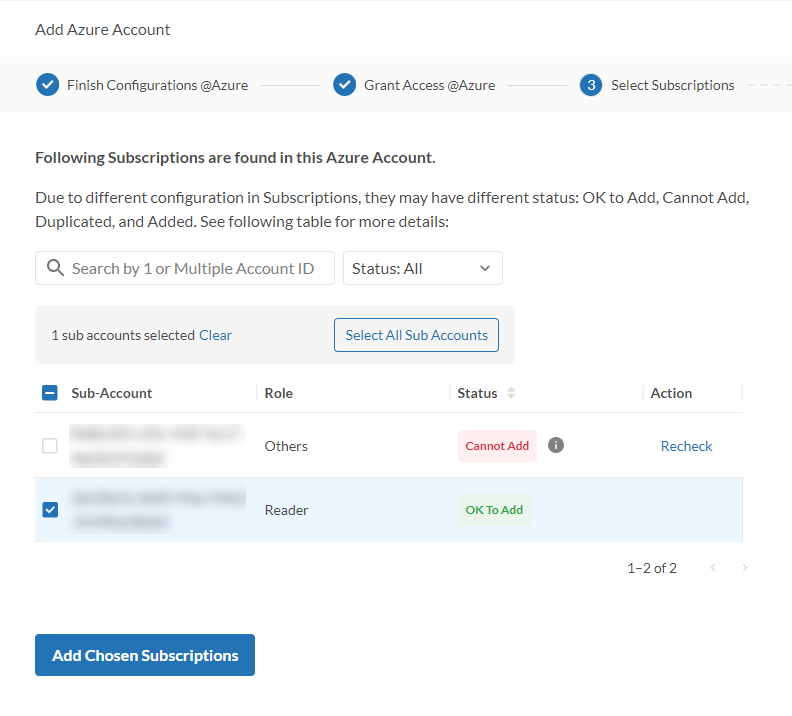Click Finish Configurations step checkmark icon
Viewport: 792px width, 716px height.
(x=47, y=85)
